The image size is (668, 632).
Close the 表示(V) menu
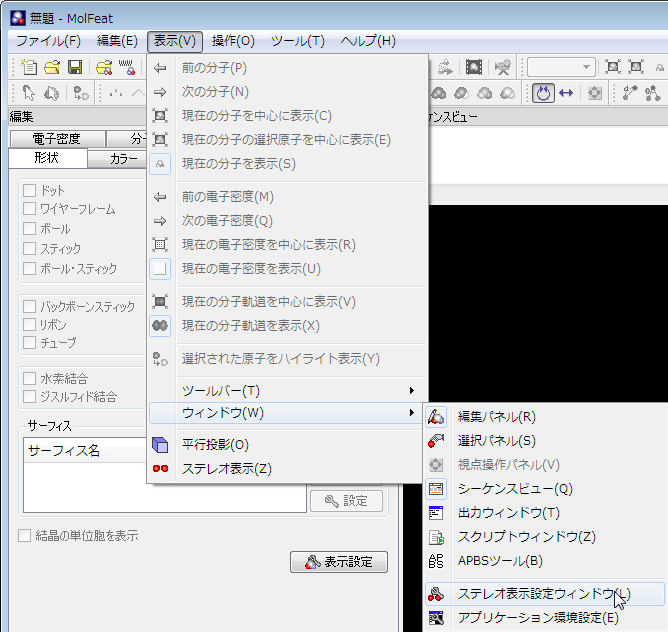pos(175,41)
